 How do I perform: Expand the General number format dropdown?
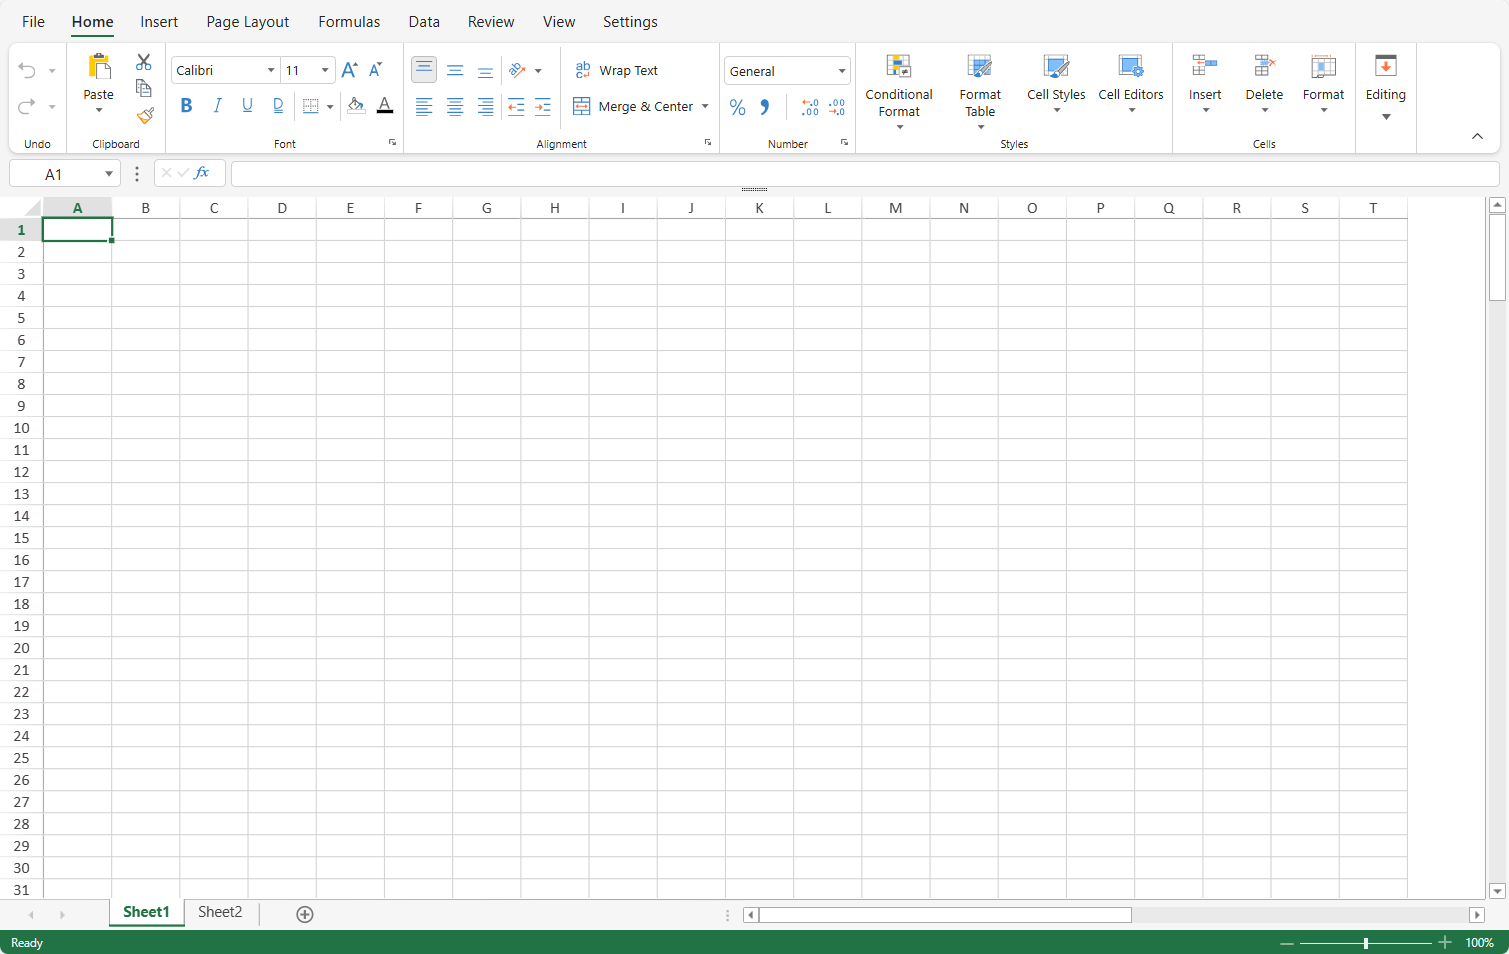point(841,71)
